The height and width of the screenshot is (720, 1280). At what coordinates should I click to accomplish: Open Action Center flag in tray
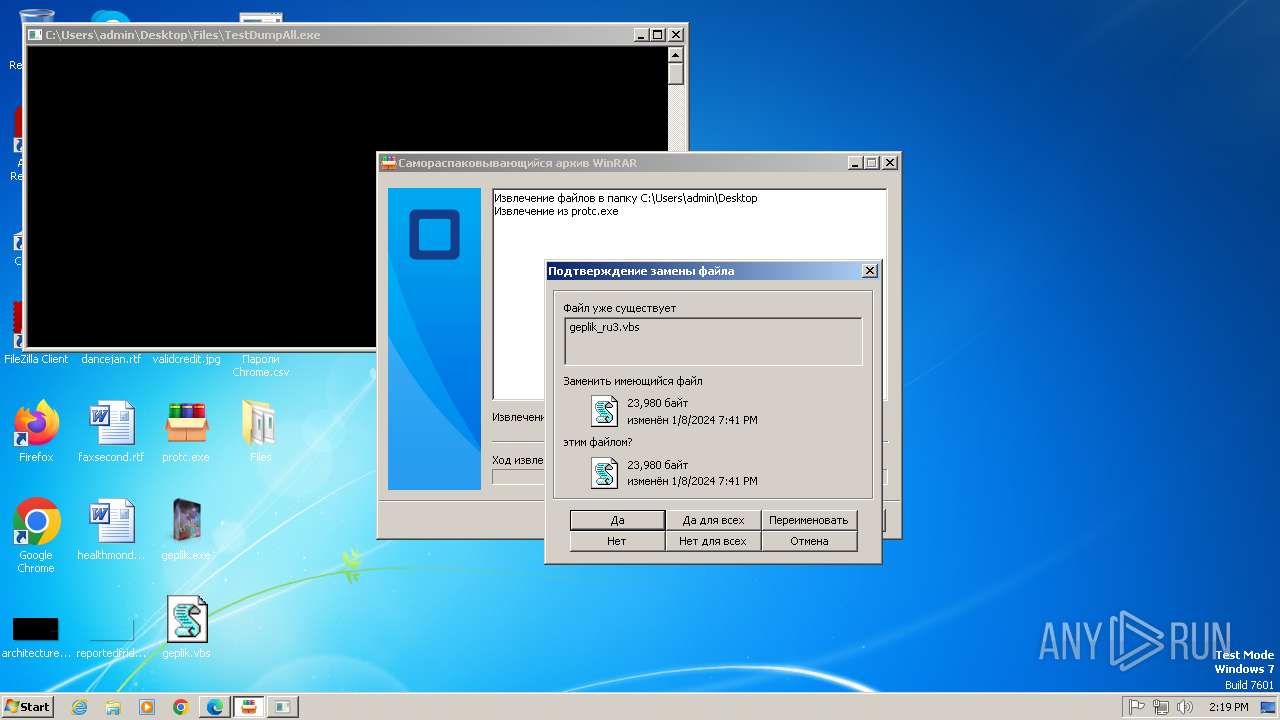(x=1136, y=707)
